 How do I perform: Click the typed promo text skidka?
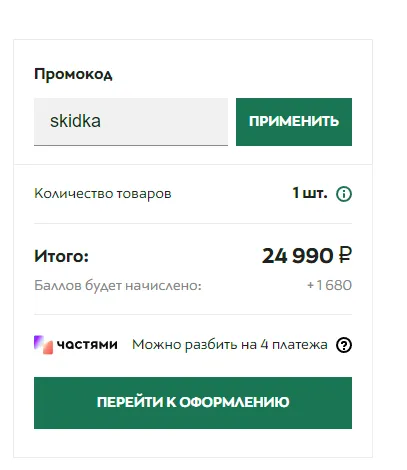tap(75, 121)
